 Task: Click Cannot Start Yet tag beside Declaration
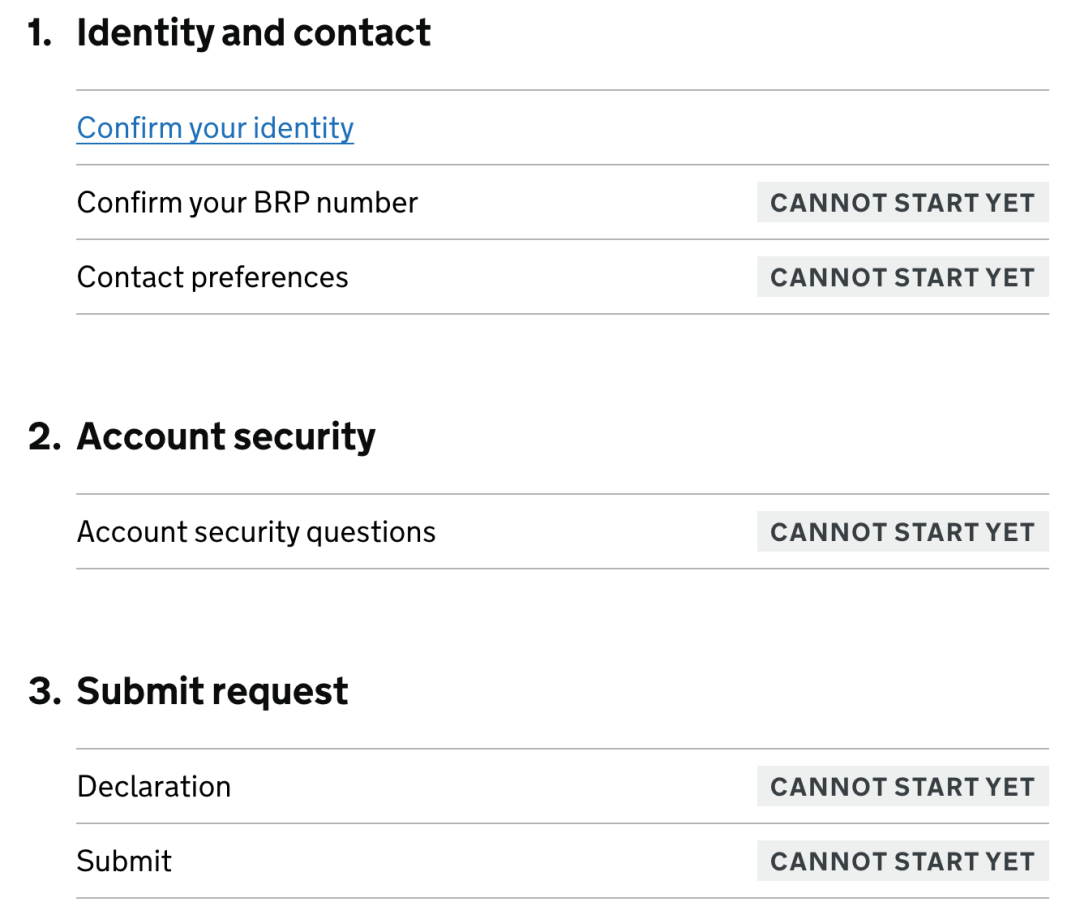pyautogui.click(x=902, y=787)
